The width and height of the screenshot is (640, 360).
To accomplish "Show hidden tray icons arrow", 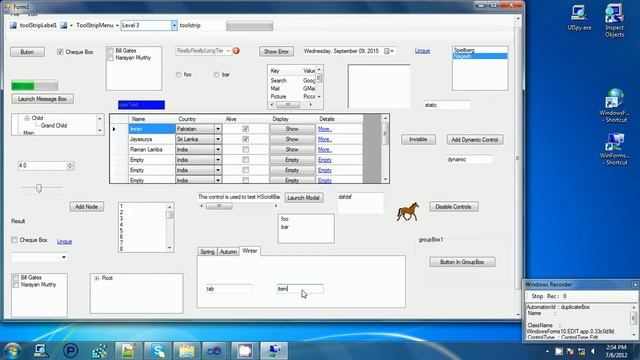I will [x=547, y=351].
